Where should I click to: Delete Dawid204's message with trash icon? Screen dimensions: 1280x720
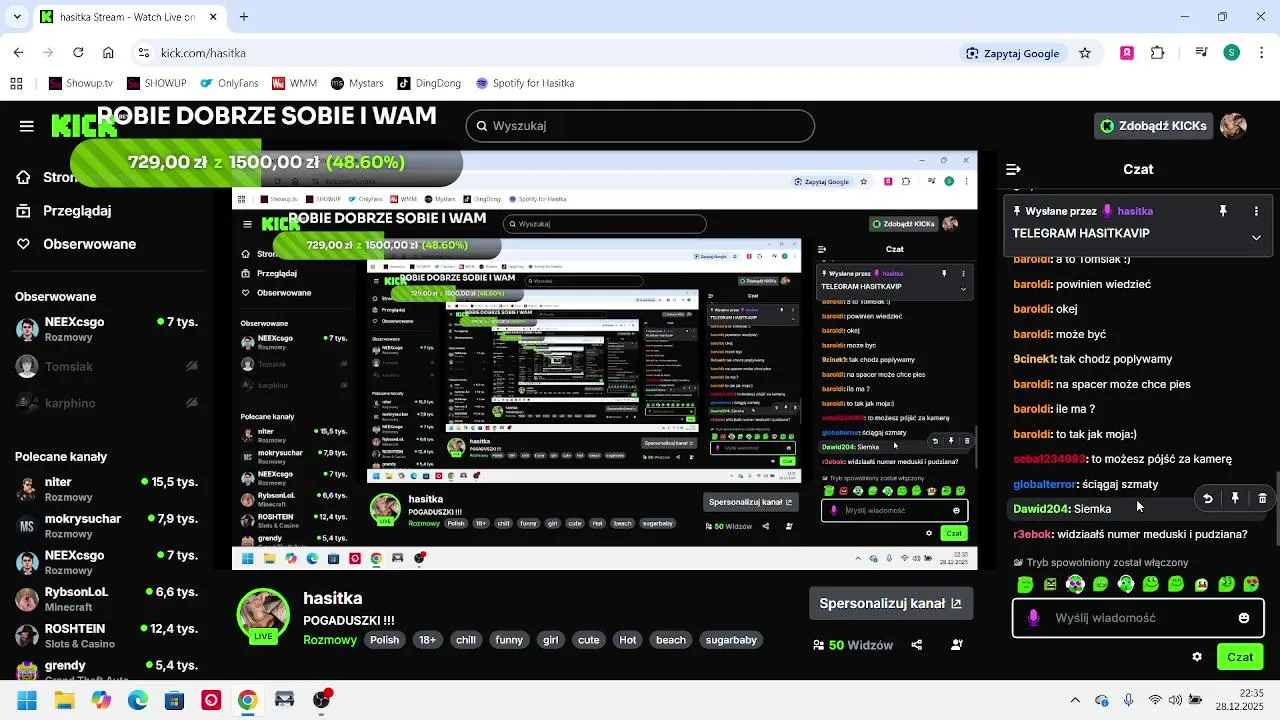[x=1262, y=498]
